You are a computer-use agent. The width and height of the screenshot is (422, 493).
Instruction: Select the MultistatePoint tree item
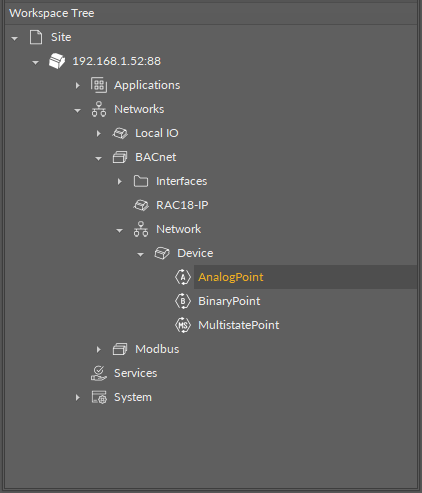[239, 325]
